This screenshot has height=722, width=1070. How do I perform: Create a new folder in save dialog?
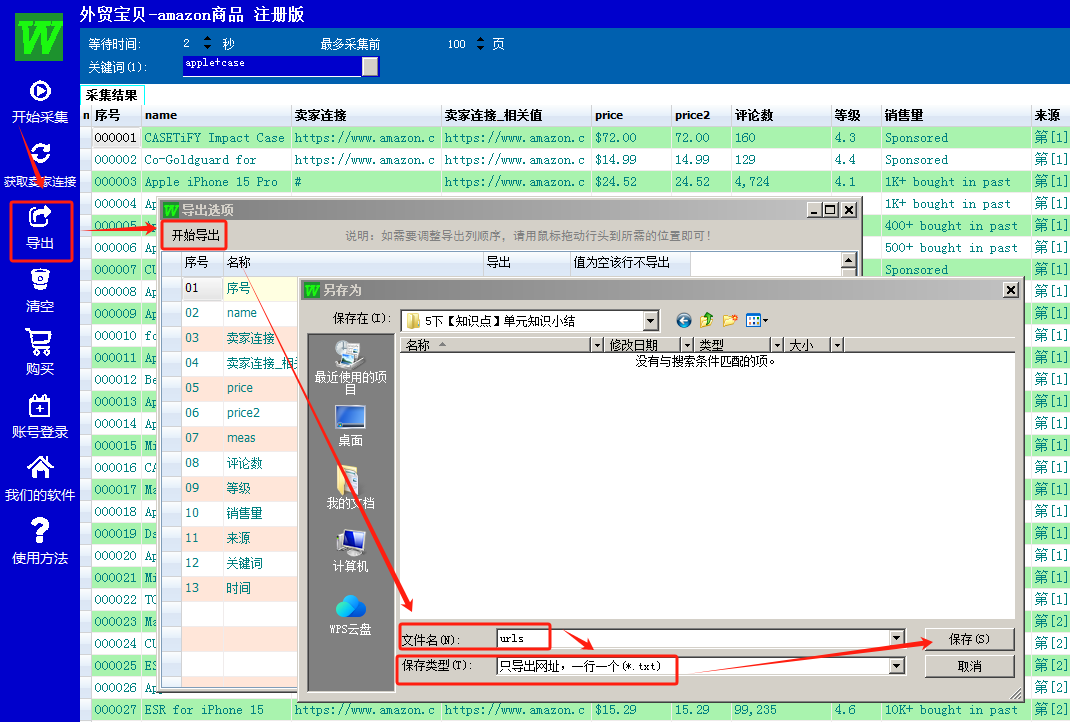point(729,320)
